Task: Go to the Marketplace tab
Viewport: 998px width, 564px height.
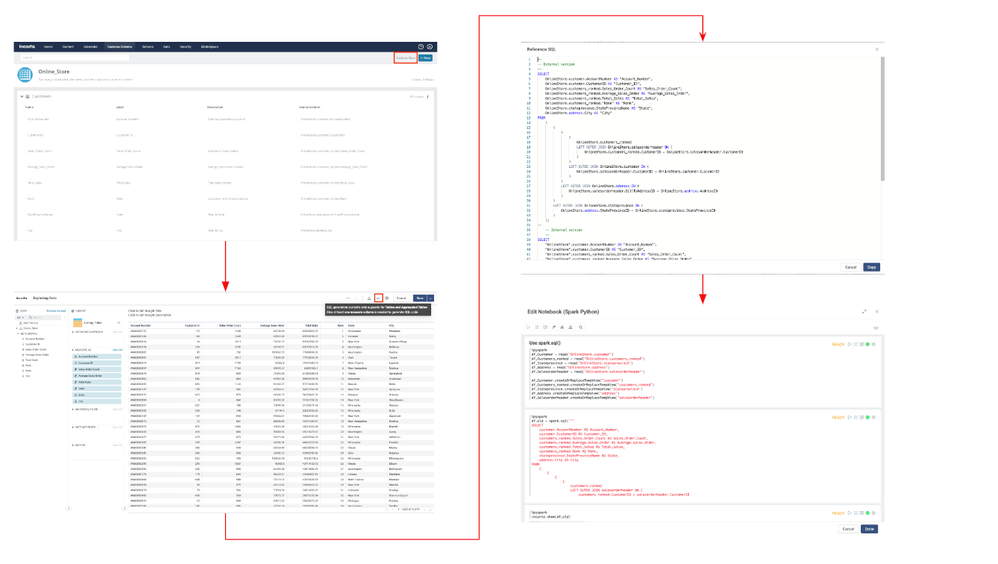Action: click(x=210, y=47)
